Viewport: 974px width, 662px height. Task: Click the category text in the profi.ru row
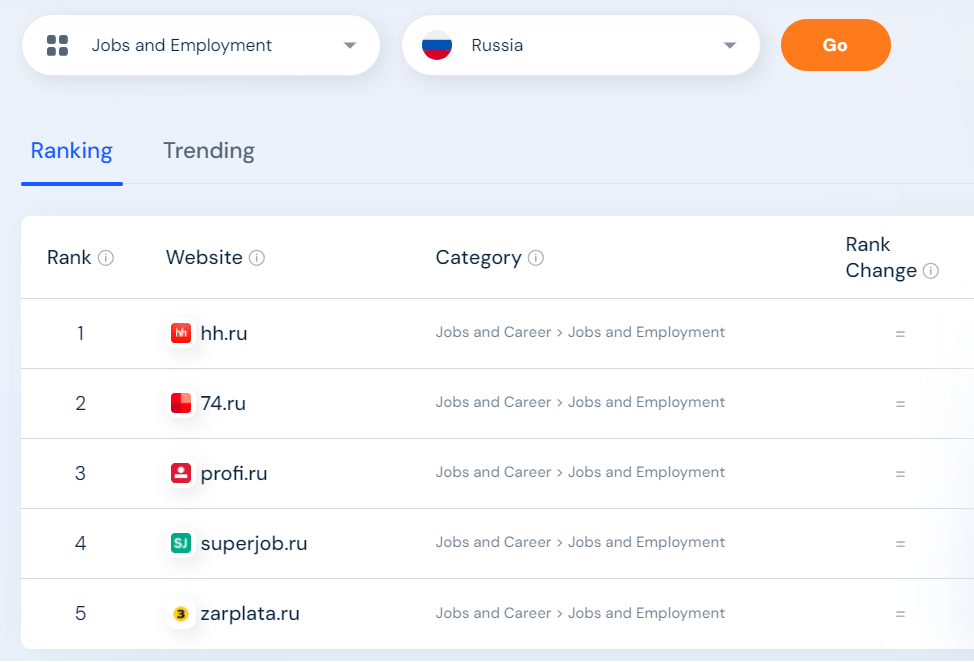(580, 473)
